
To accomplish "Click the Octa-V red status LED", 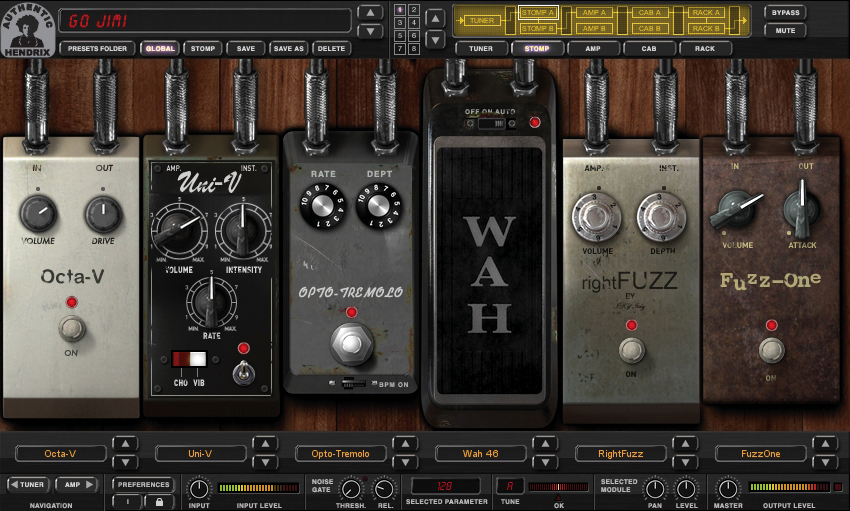I will click(x=72, y=302).
